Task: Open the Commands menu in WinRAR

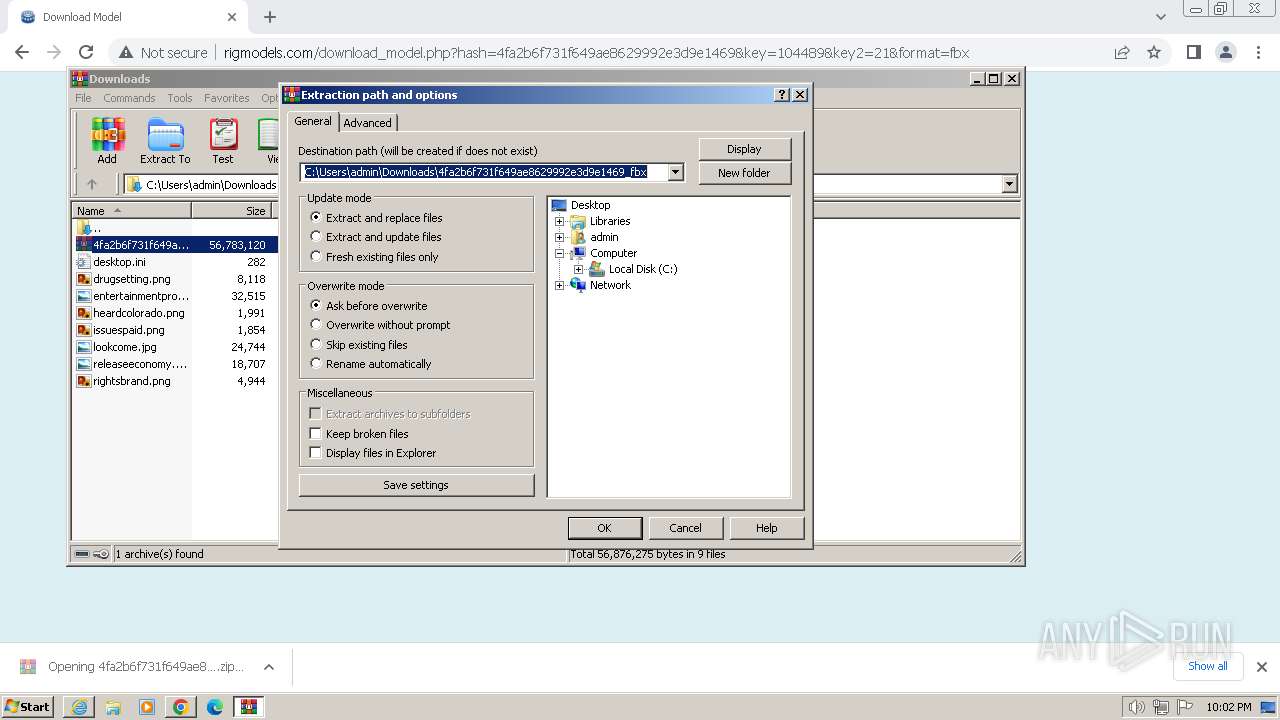Action: [129, 98]
